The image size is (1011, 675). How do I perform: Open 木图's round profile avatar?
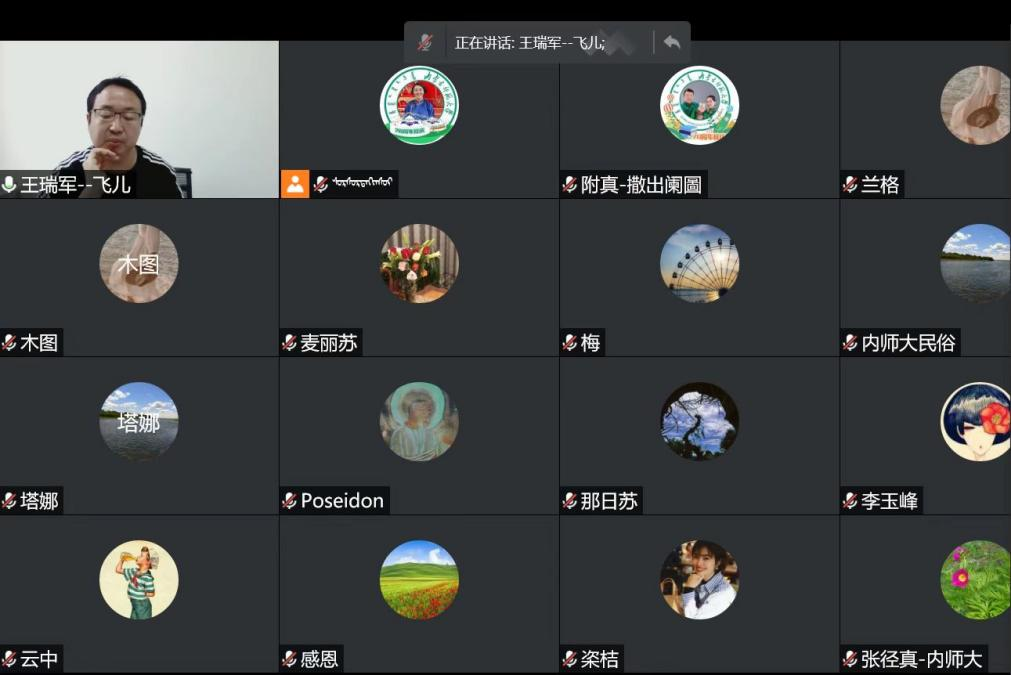[x=139, y=263]
